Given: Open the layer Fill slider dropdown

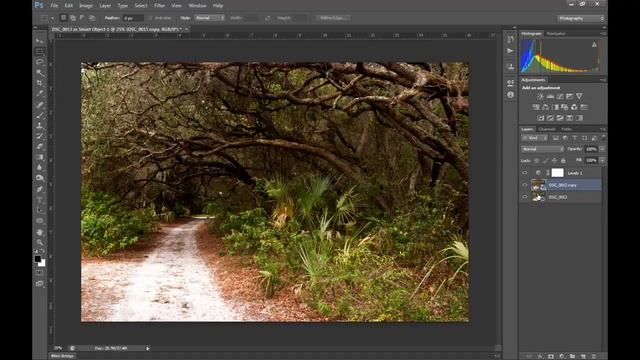Looking at the screenshot, I should (x=602, y=160).
